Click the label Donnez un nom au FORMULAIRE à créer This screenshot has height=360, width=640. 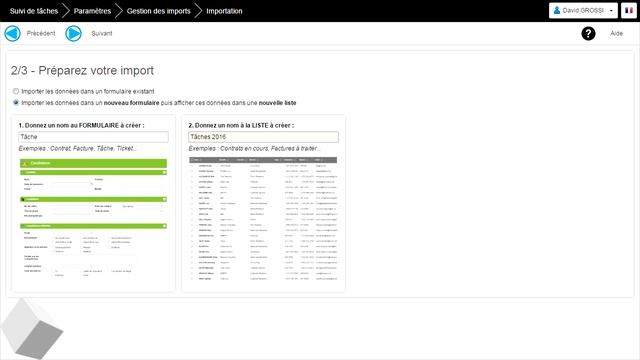pyautogui.click(x=81, y=125)
